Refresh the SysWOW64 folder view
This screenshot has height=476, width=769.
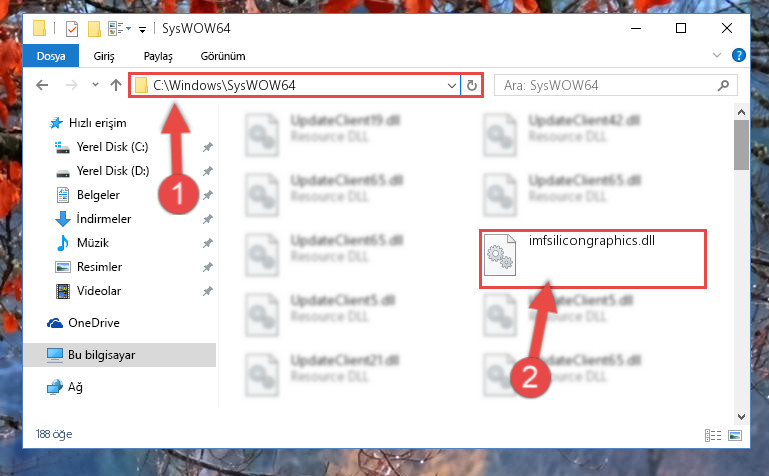471,86
